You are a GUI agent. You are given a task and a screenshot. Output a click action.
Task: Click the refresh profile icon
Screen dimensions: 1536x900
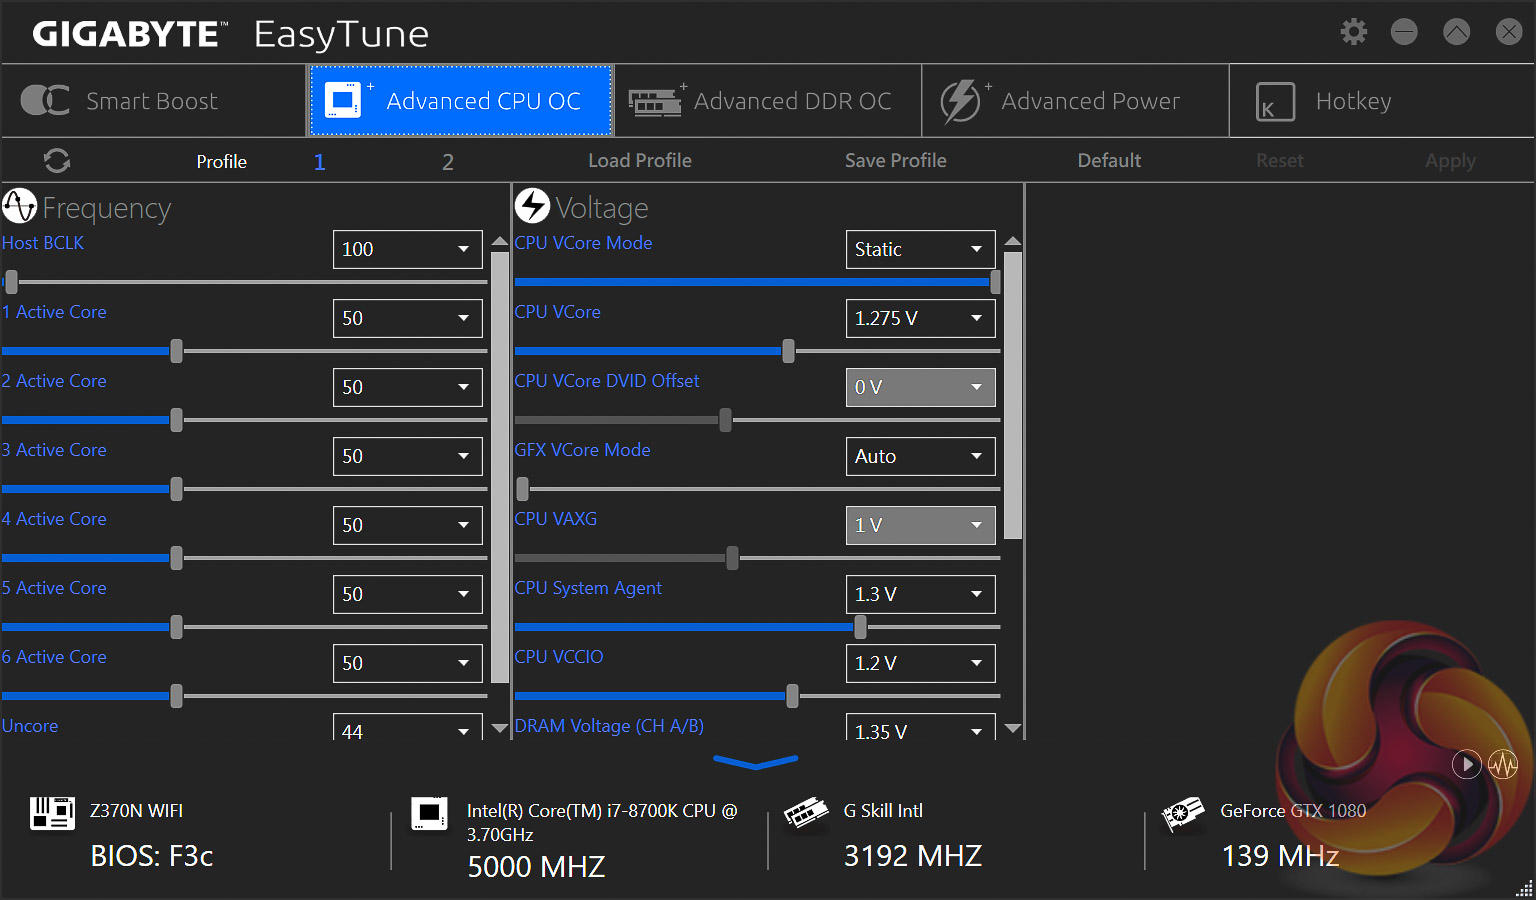[x=57, y=161]
